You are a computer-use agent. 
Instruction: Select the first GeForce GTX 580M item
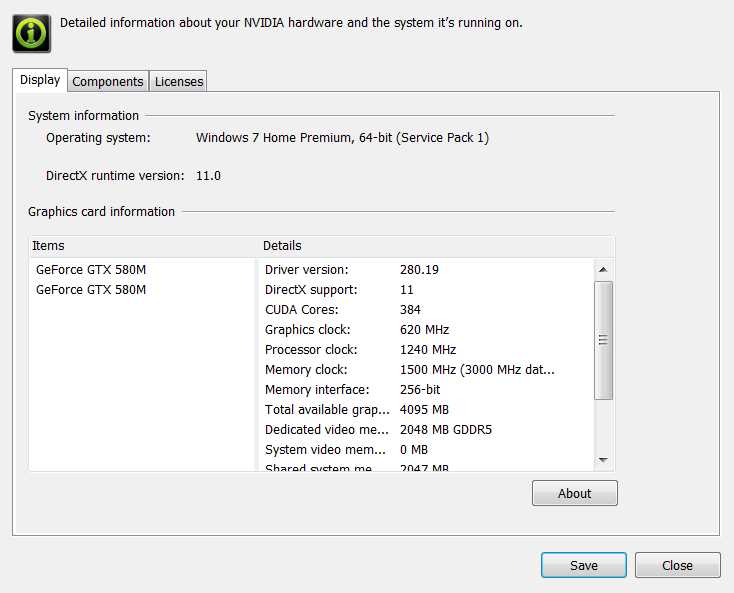coord(91,270)
